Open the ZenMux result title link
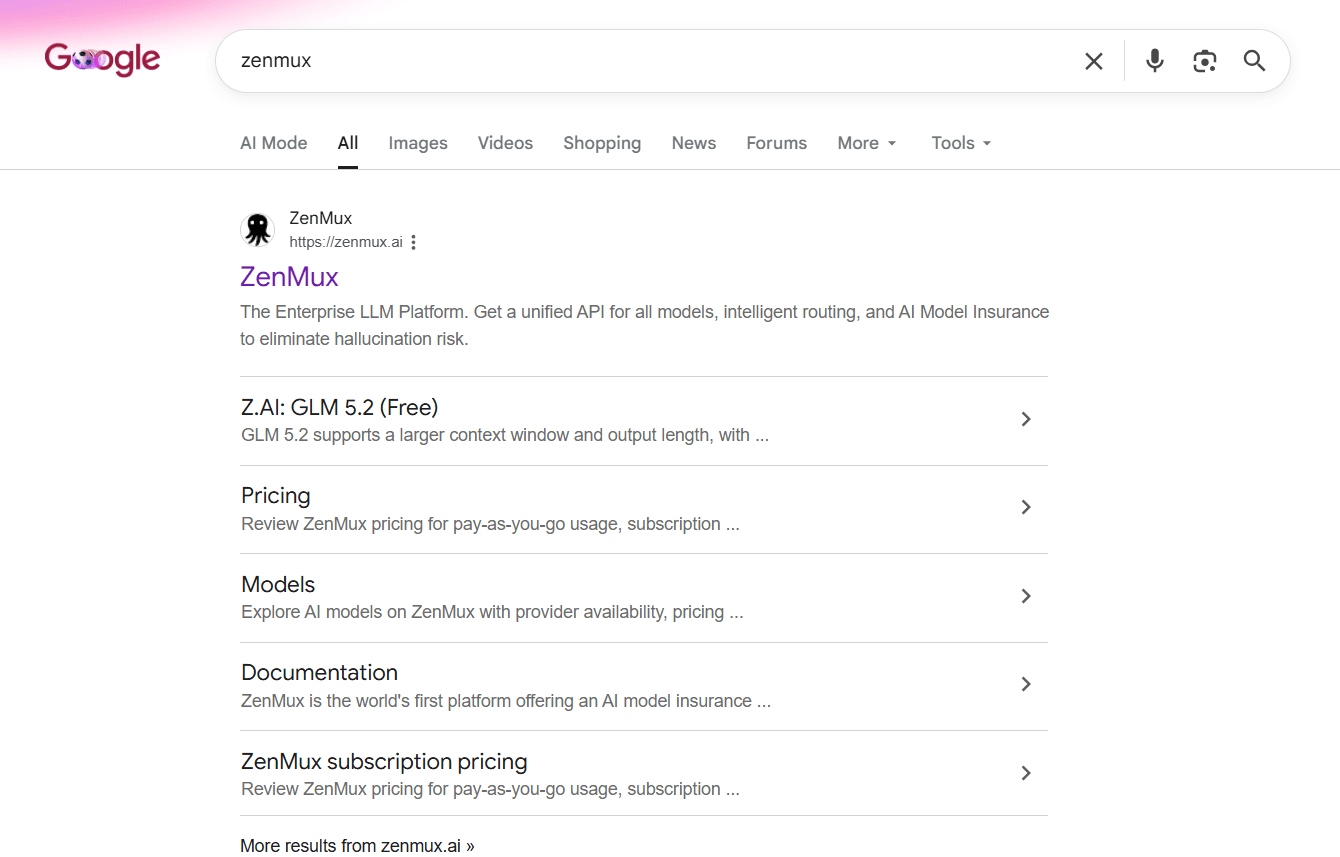The height and width of the screenshot is (857, 1340). [x=289, y=277]
